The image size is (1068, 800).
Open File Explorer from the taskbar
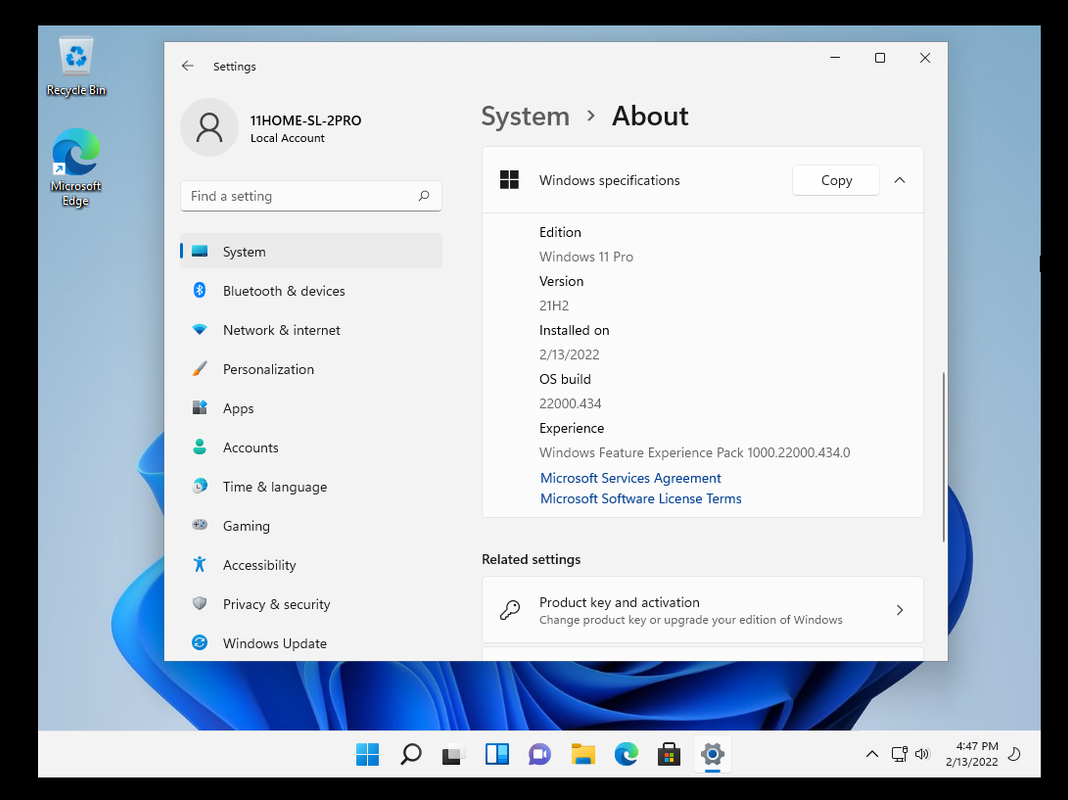pyautogui.click(x=583, y=754)
